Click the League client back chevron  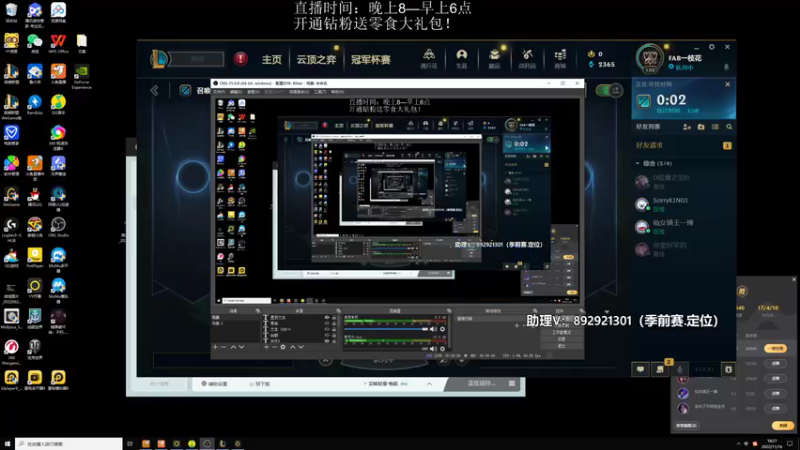(155, 90)
